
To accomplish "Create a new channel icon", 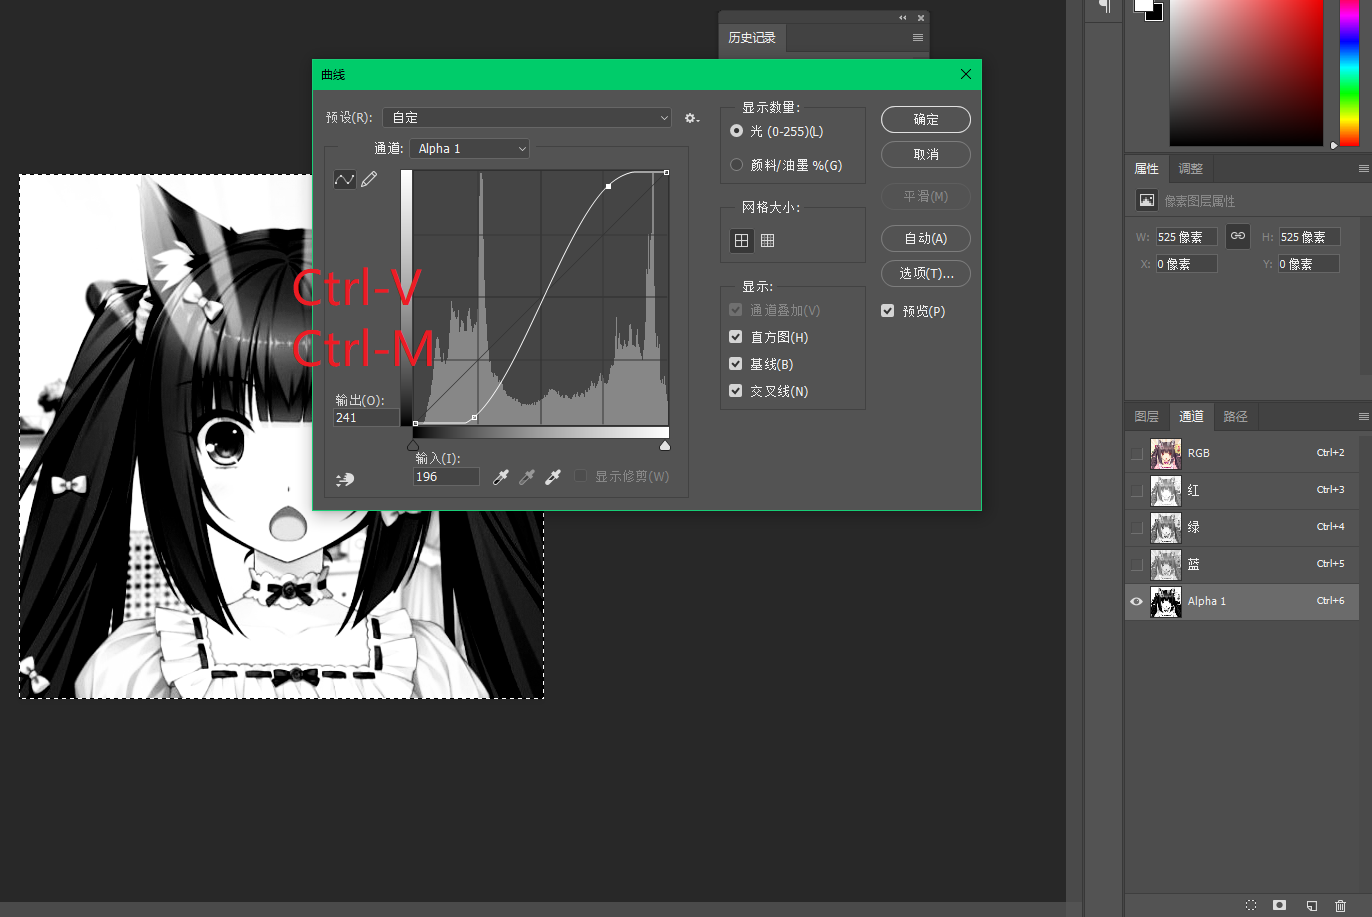I will 1312,905.
